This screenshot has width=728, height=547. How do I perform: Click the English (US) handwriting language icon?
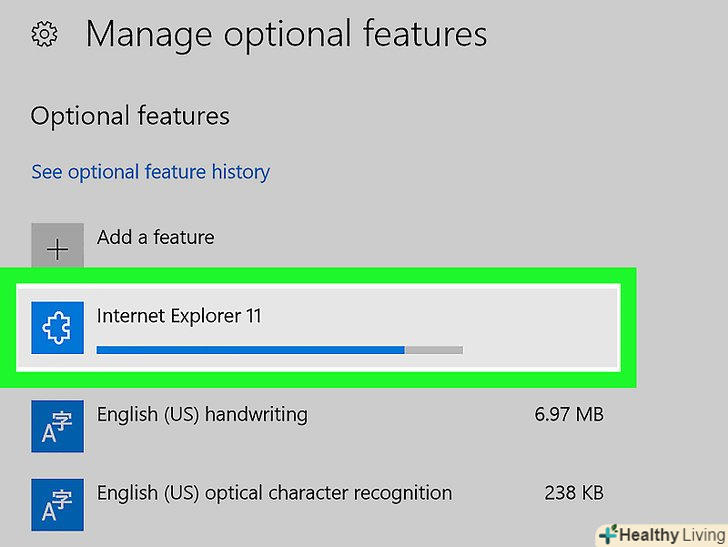coord(57,426)
